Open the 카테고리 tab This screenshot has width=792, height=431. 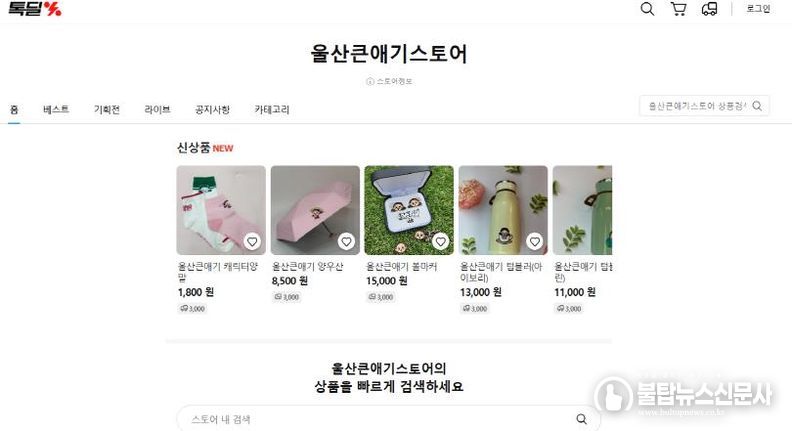(x=272, y=109)
